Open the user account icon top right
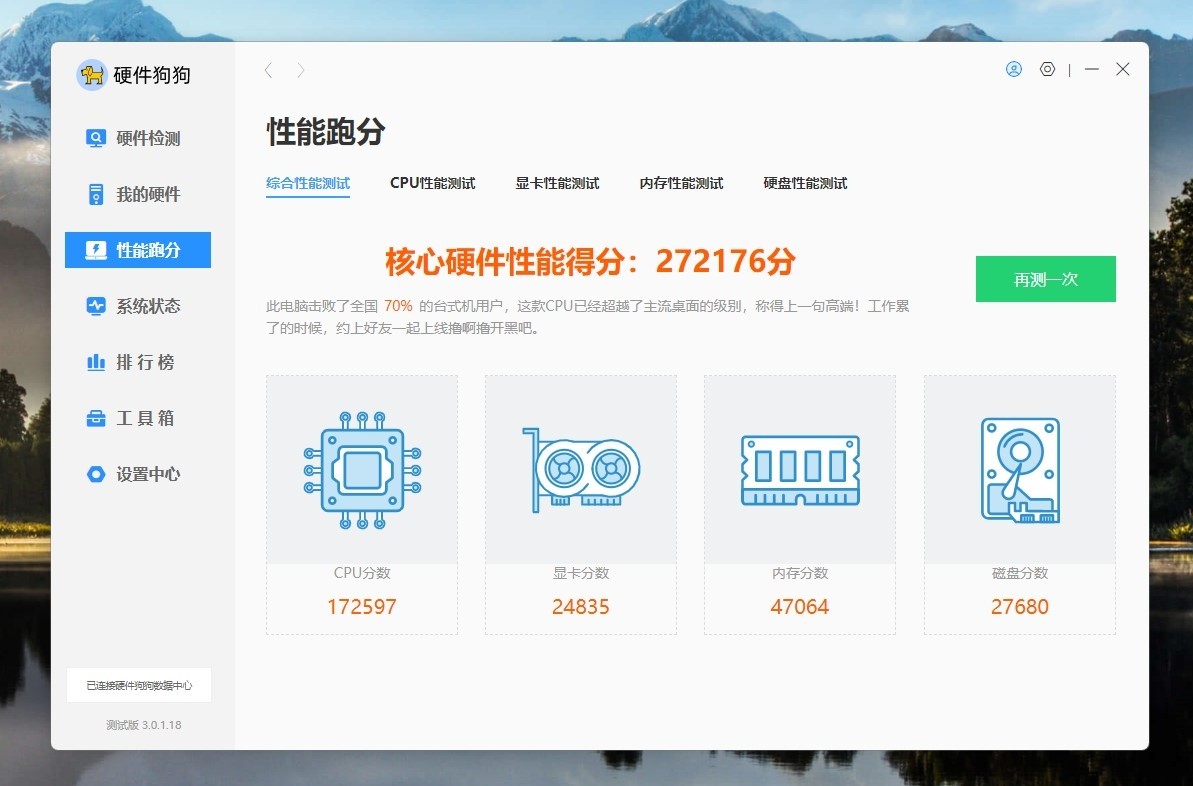 [x=1013, y=69]
